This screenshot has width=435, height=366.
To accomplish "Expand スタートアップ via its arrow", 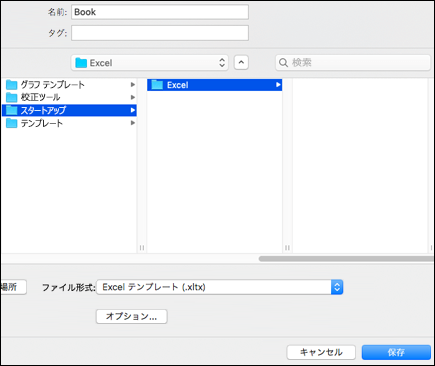I will [133, 110].
